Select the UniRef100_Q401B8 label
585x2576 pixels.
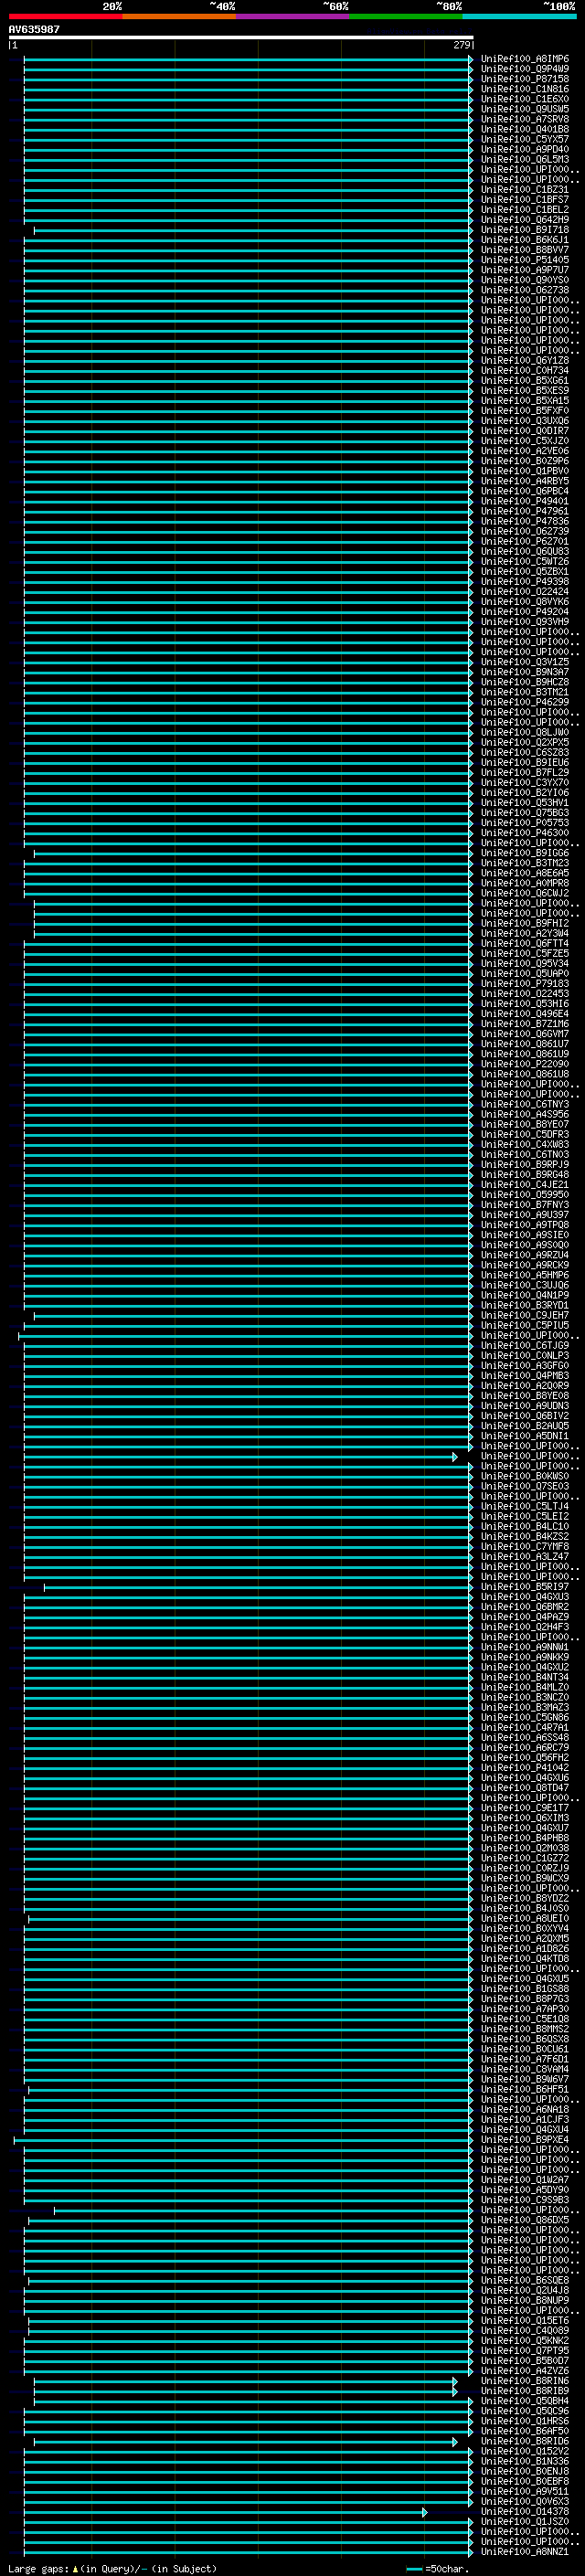point(525,129)
